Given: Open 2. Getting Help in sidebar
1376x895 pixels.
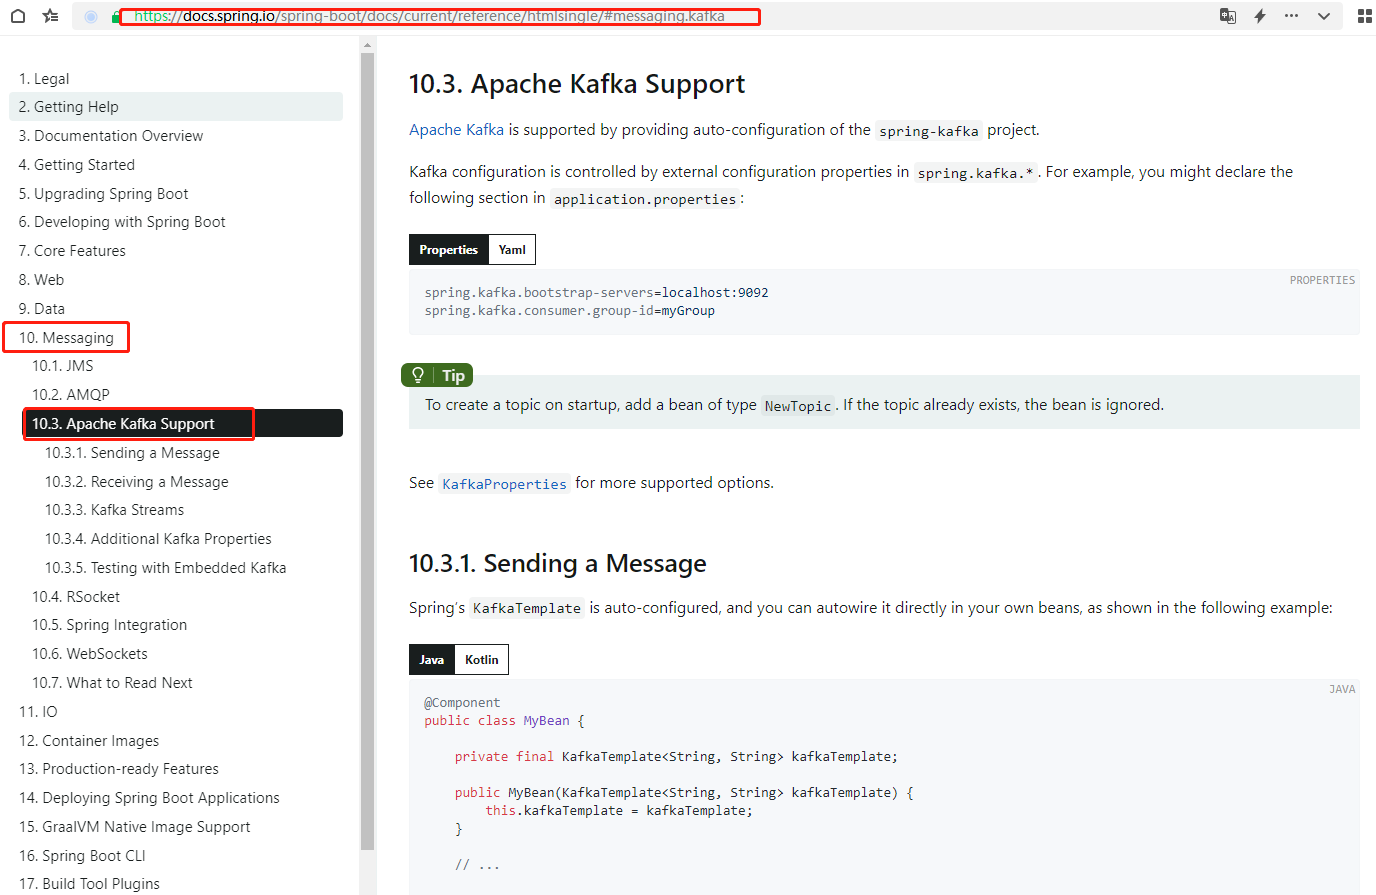Looking at the screenshot, I should point(176,107).
